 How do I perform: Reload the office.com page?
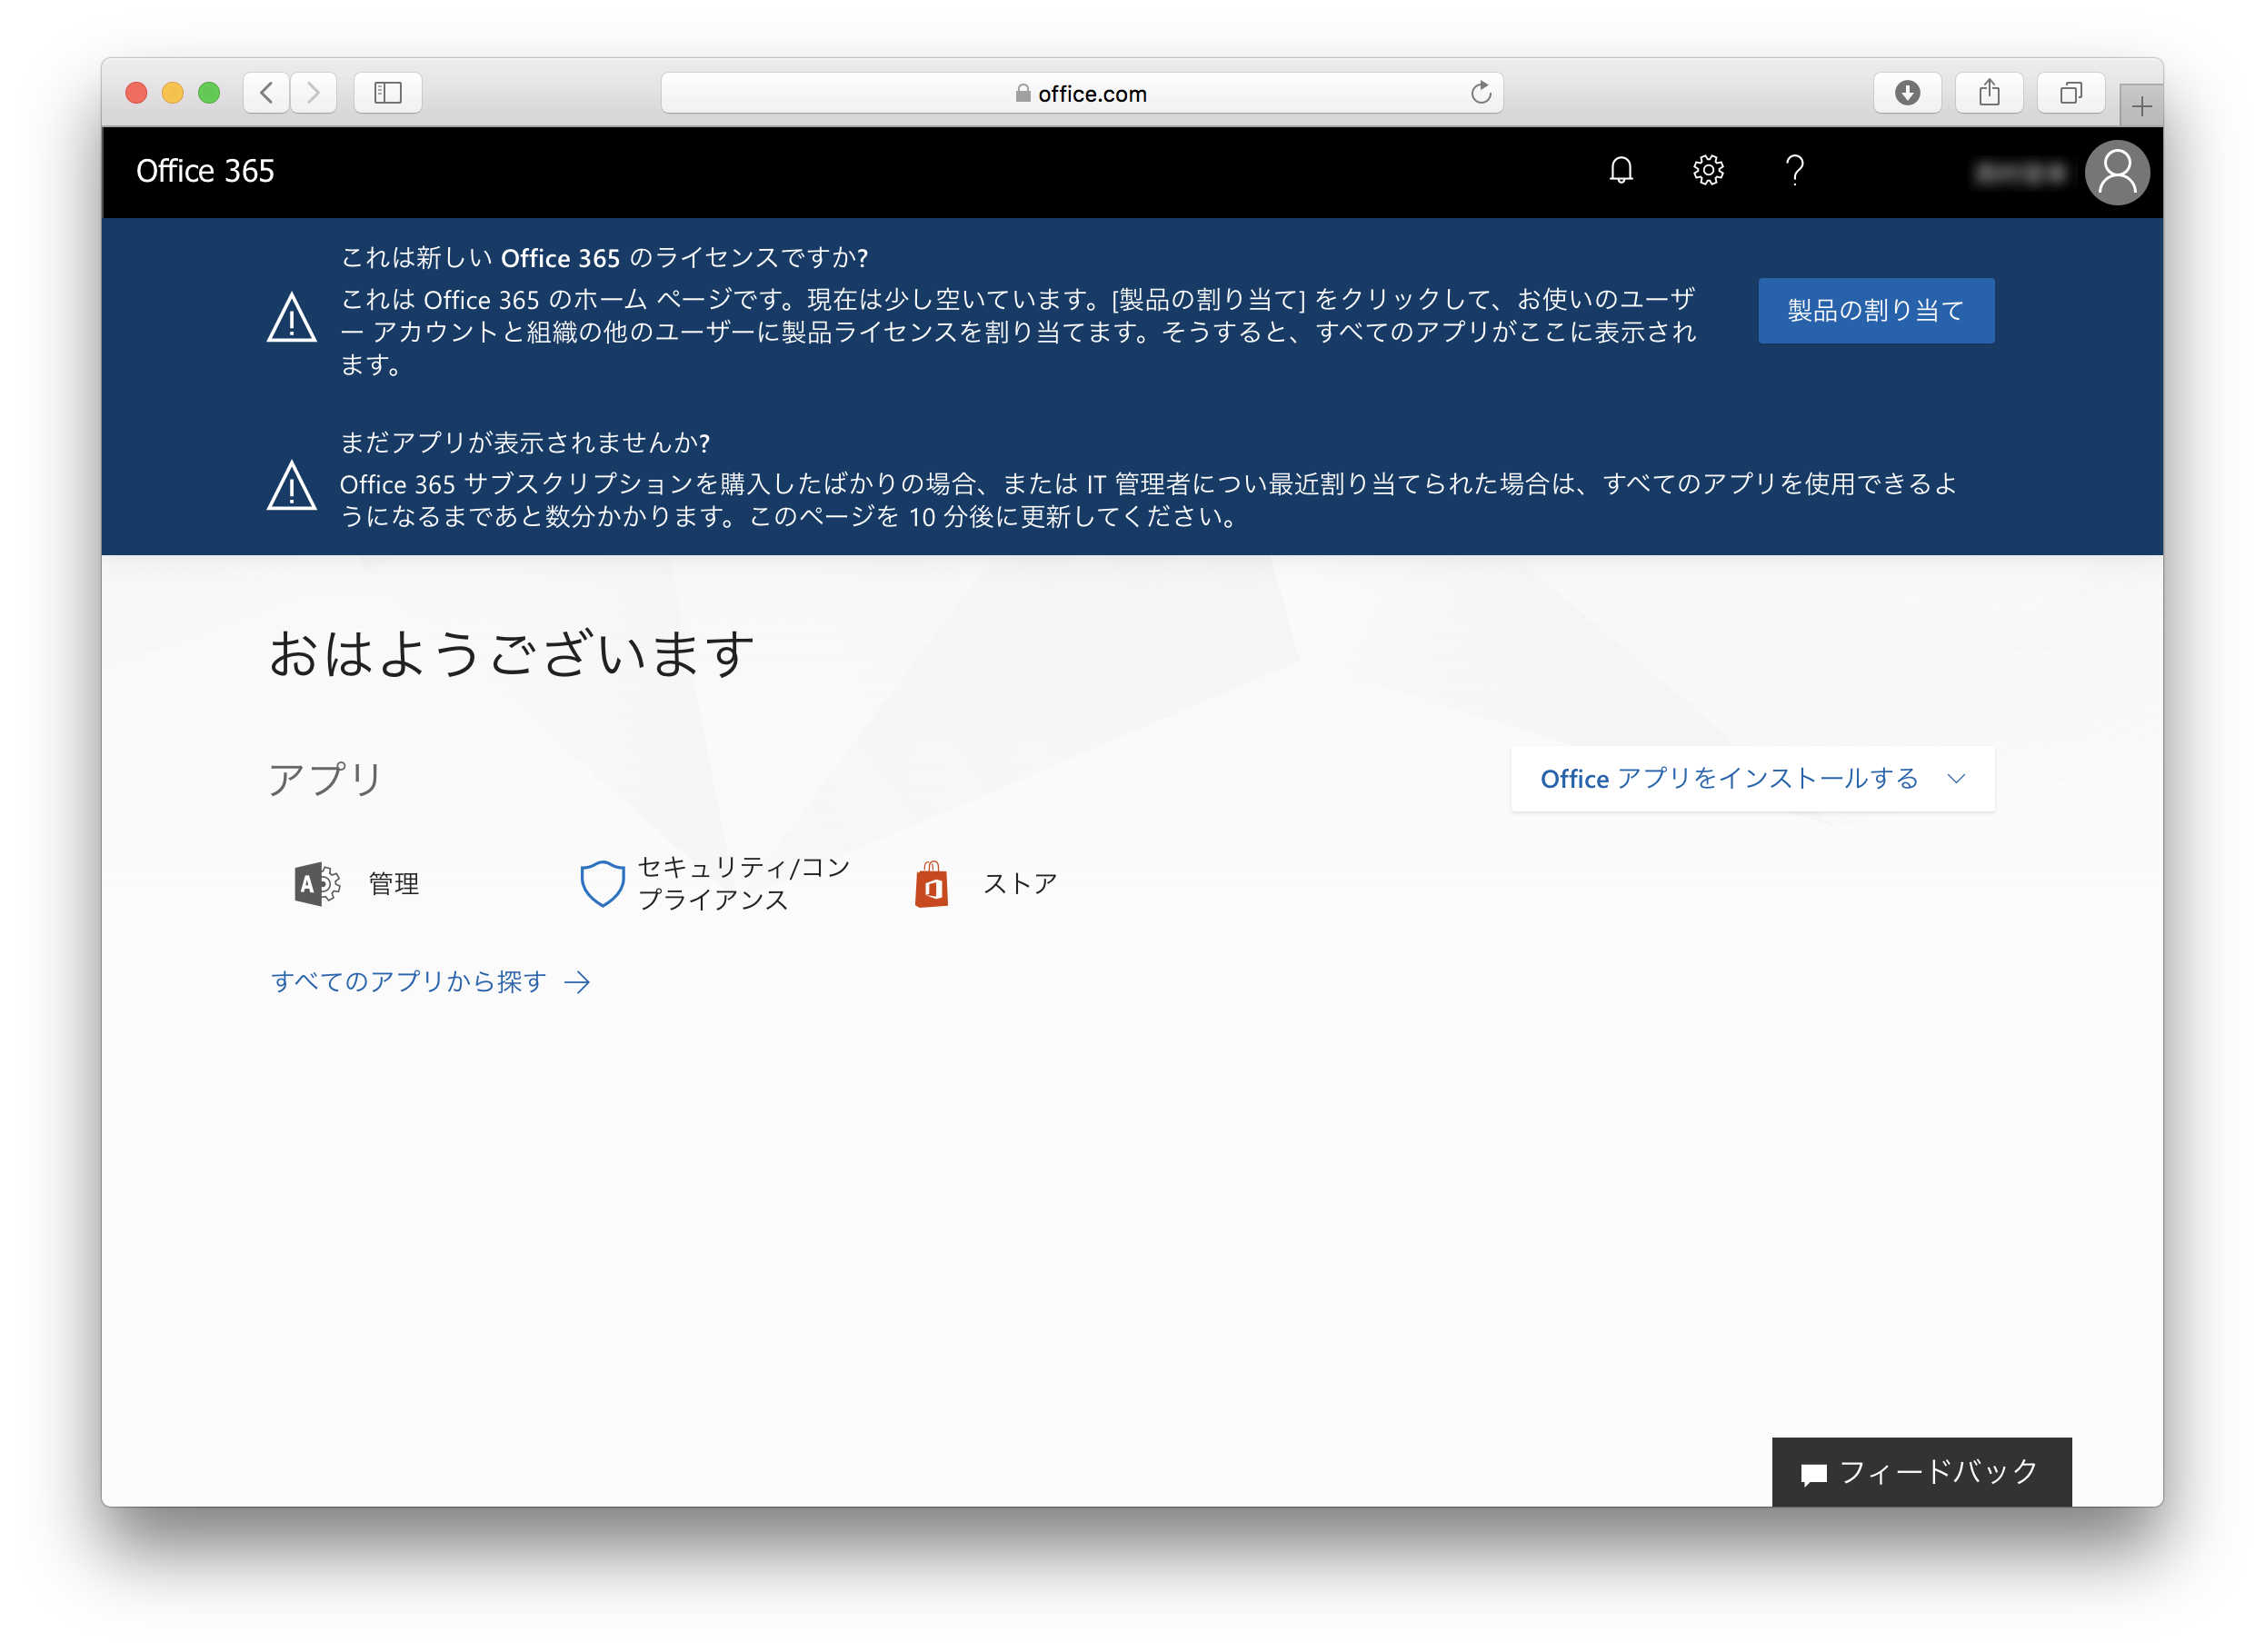1481,93
